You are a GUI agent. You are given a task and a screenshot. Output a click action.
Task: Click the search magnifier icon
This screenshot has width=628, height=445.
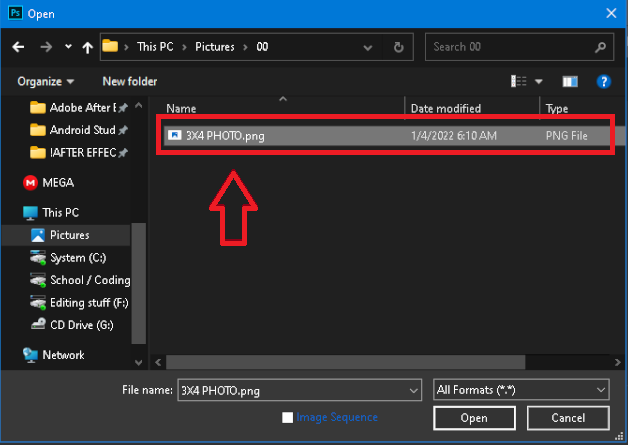[x=600, y=47]
